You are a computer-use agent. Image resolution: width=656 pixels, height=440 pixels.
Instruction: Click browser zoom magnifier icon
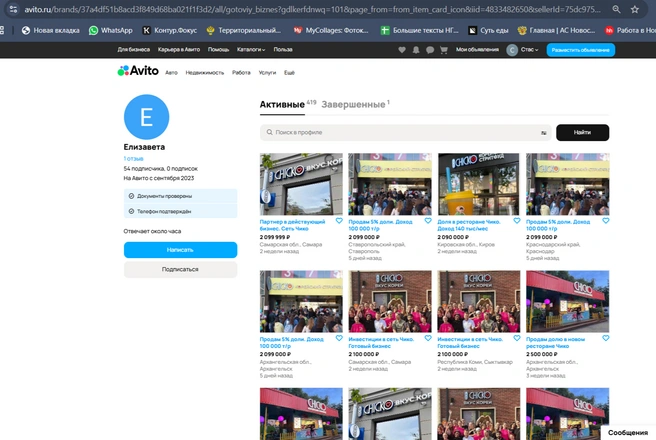[x=616, y=9]
